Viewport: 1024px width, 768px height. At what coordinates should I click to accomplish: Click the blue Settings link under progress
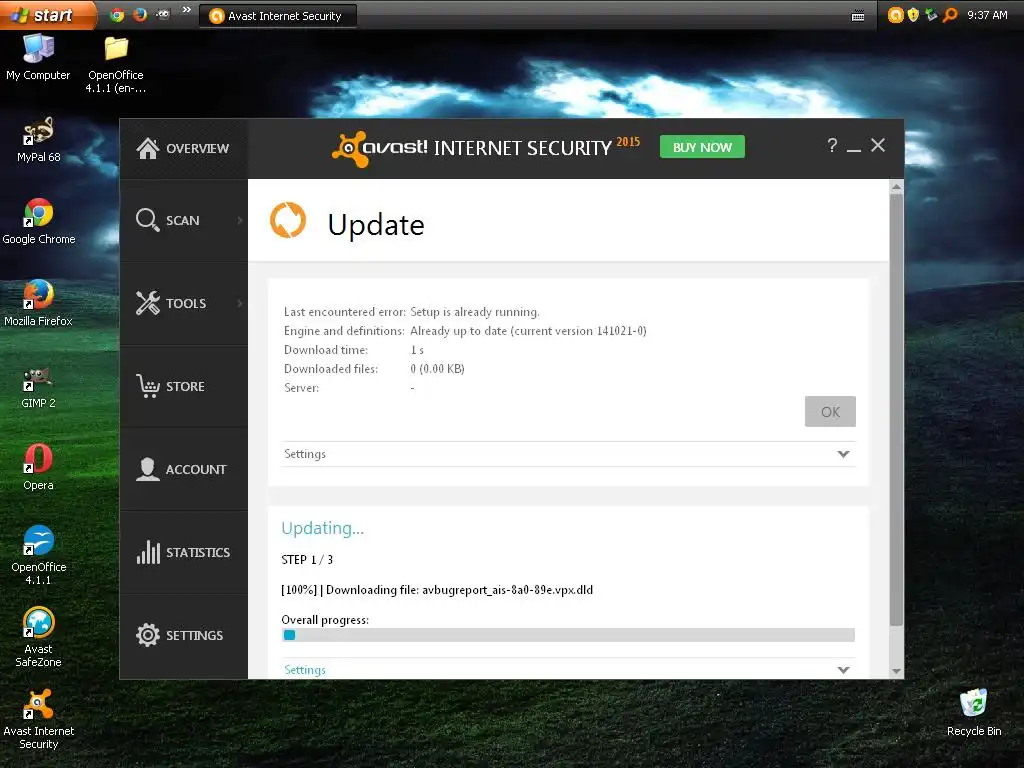tap(305, 670)
